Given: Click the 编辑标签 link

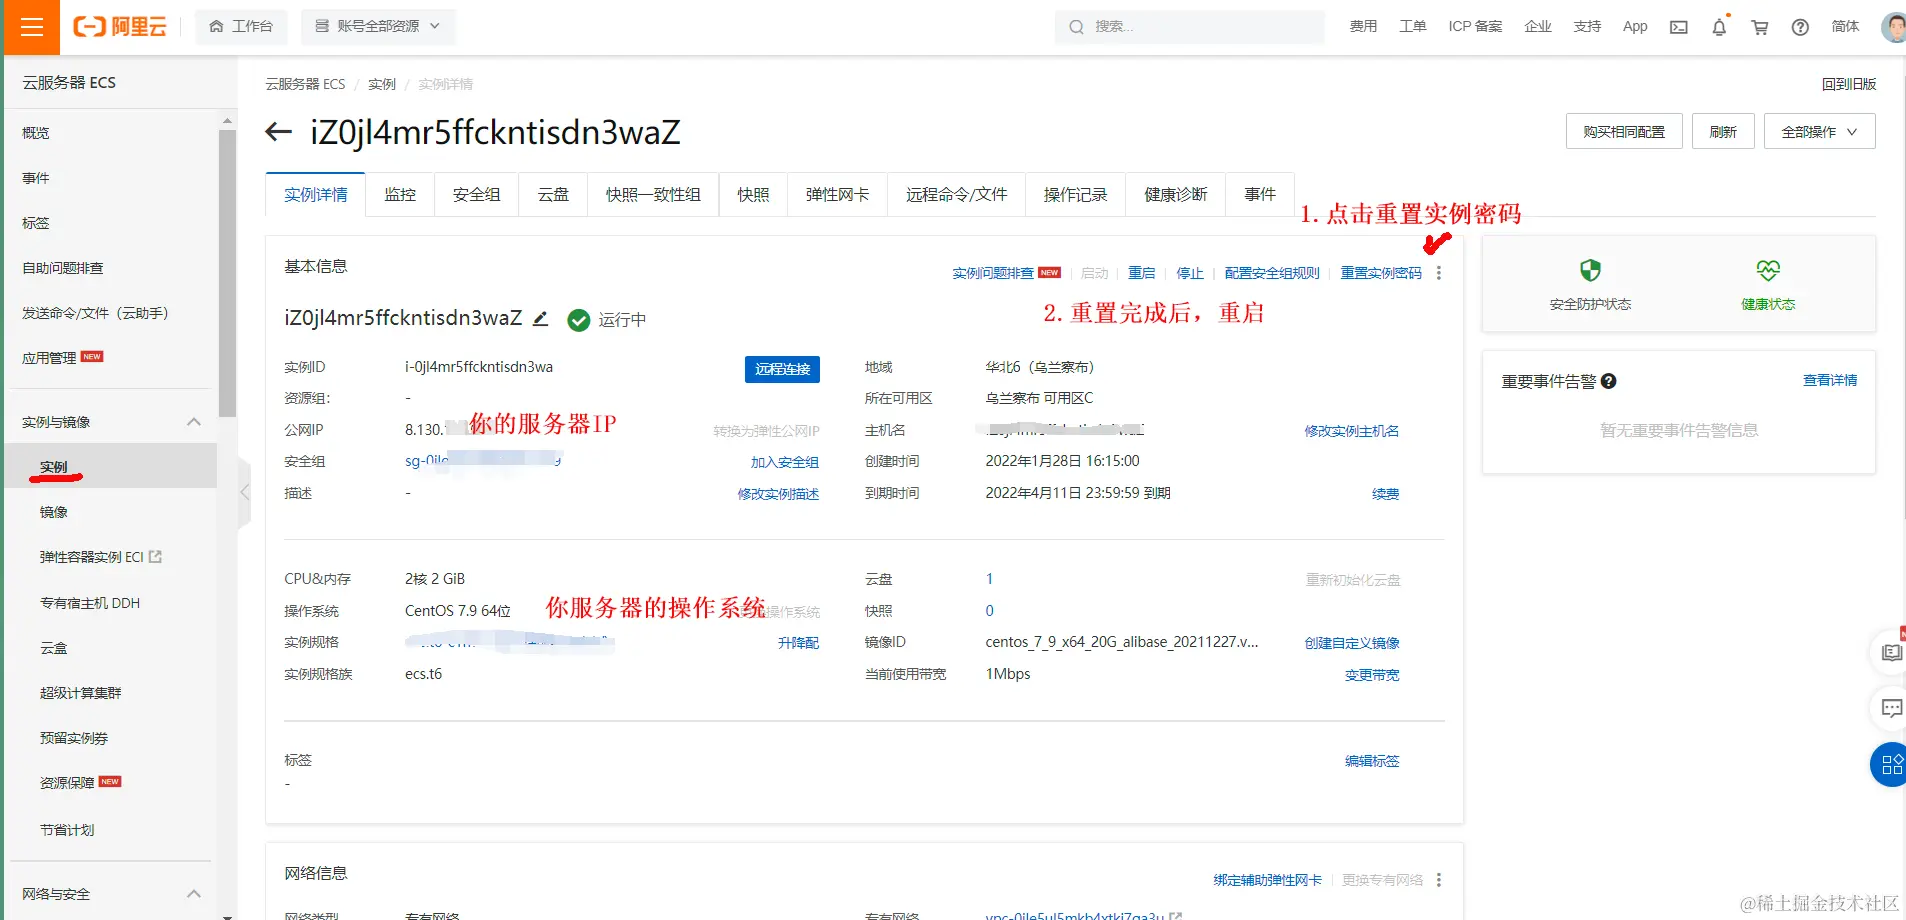Looking at the screenshot, I should (x=1372, y=761).
